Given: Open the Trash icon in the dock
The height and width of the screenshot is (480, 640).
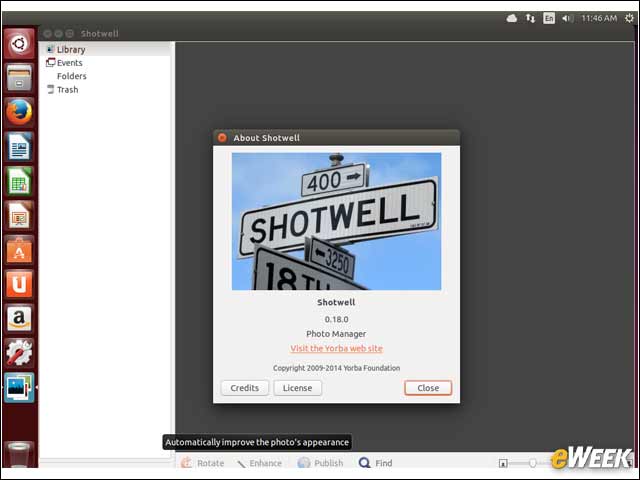Looking at the screenshot, I should coord(19,454).
